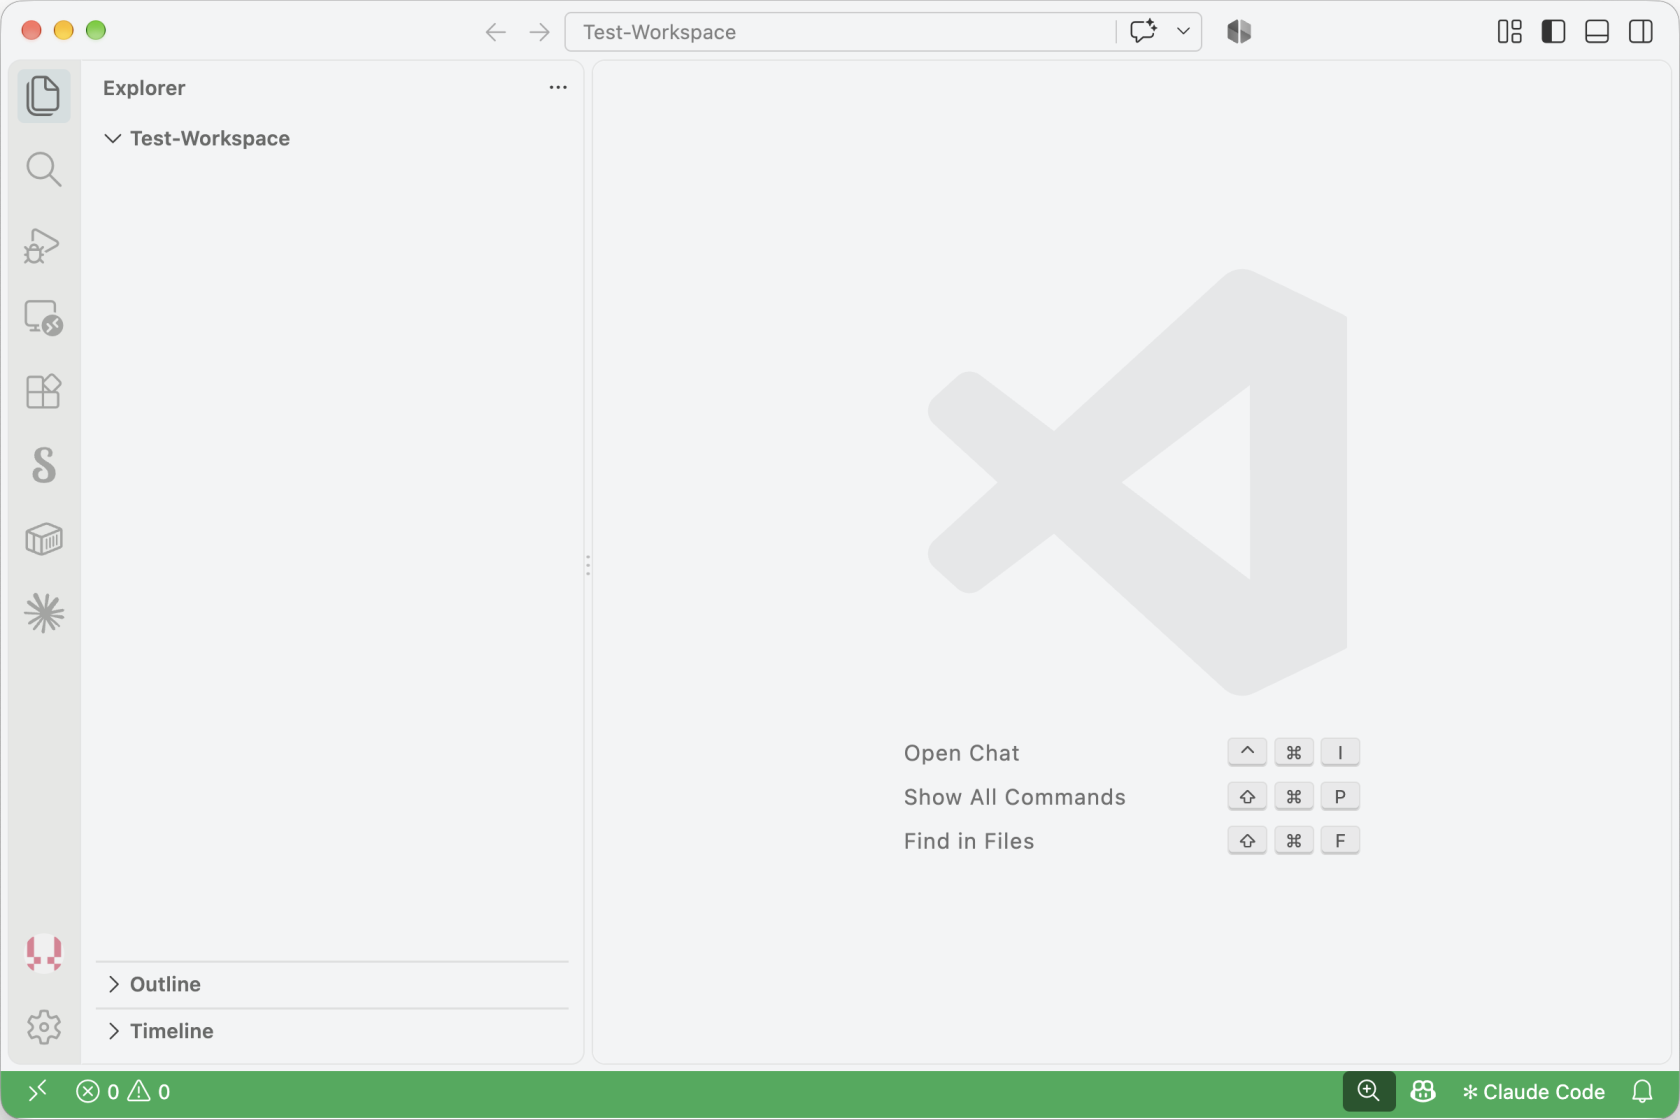This screenshot has width=1680, height=1120.
Task: Open the Accounts avatar menu
Action: [x=44, y=953]
